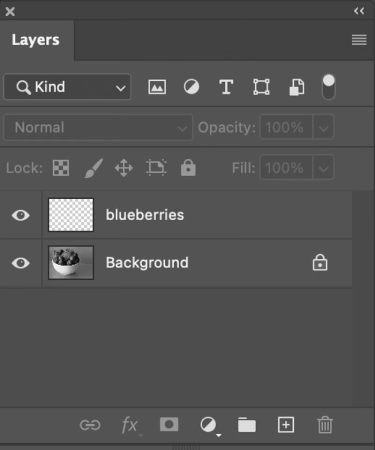Filter for adjustment layers icon
Viewport: 375px width, 450px height.
(x=191, y=87)
